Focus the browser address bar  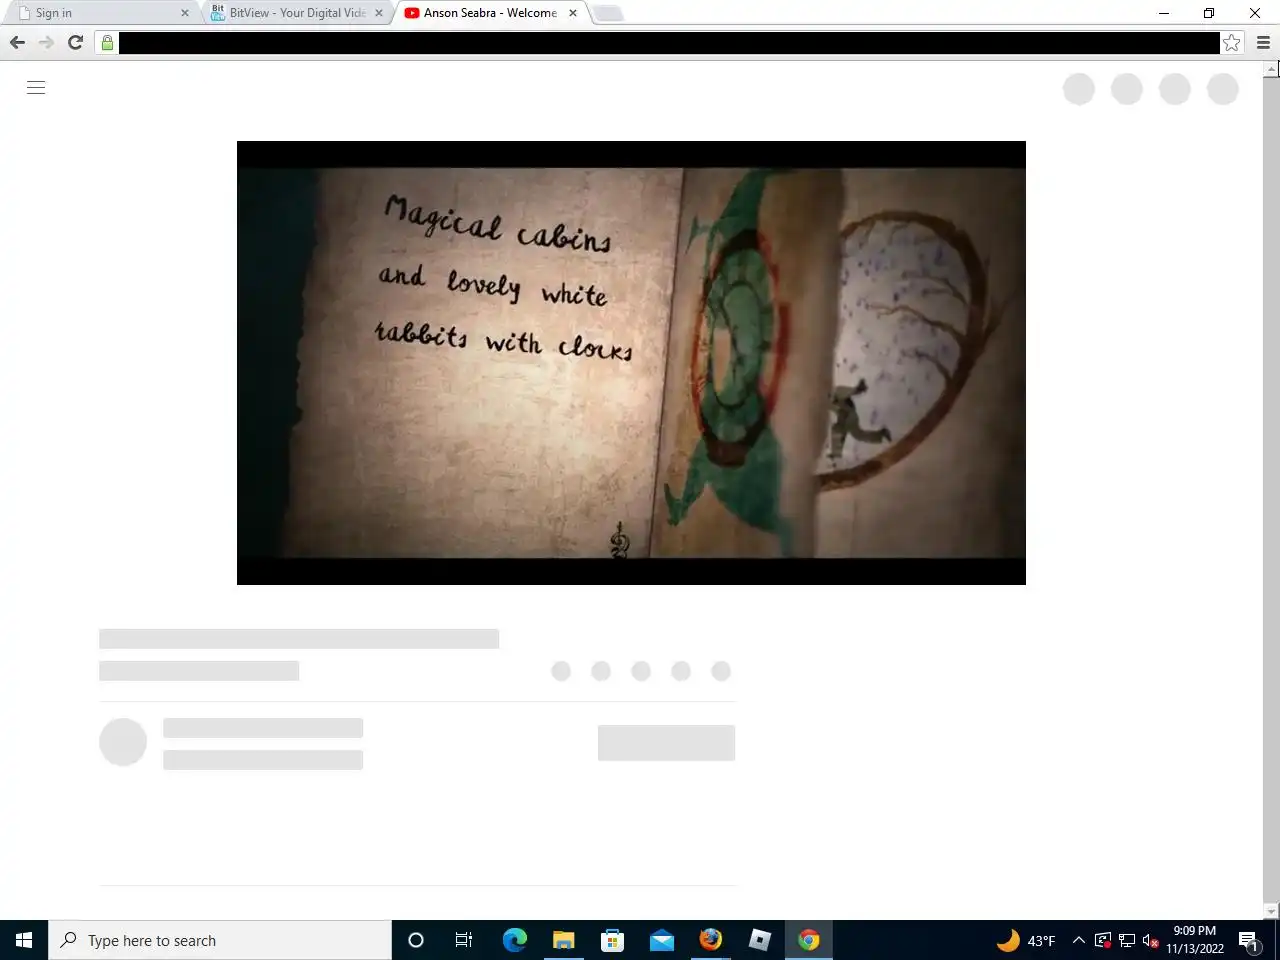click(x=668, y=43)
